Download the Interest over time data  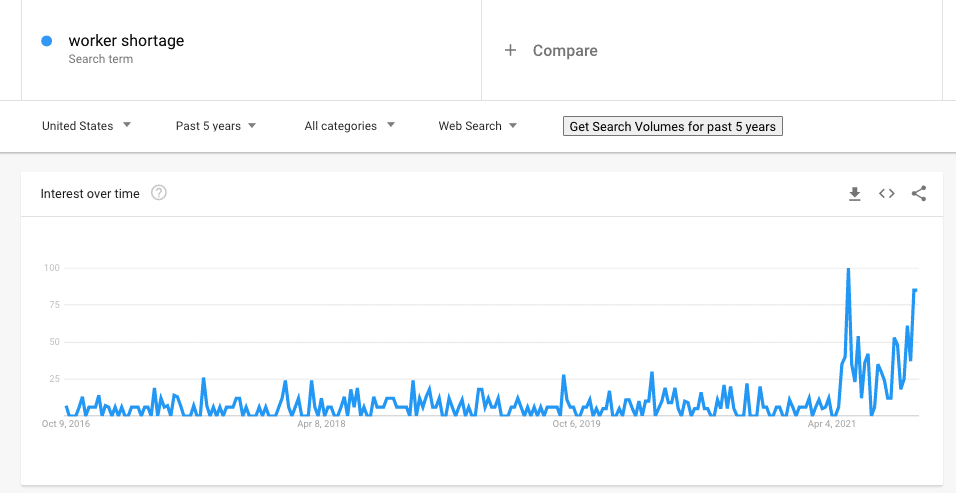[x=855, y=194]
